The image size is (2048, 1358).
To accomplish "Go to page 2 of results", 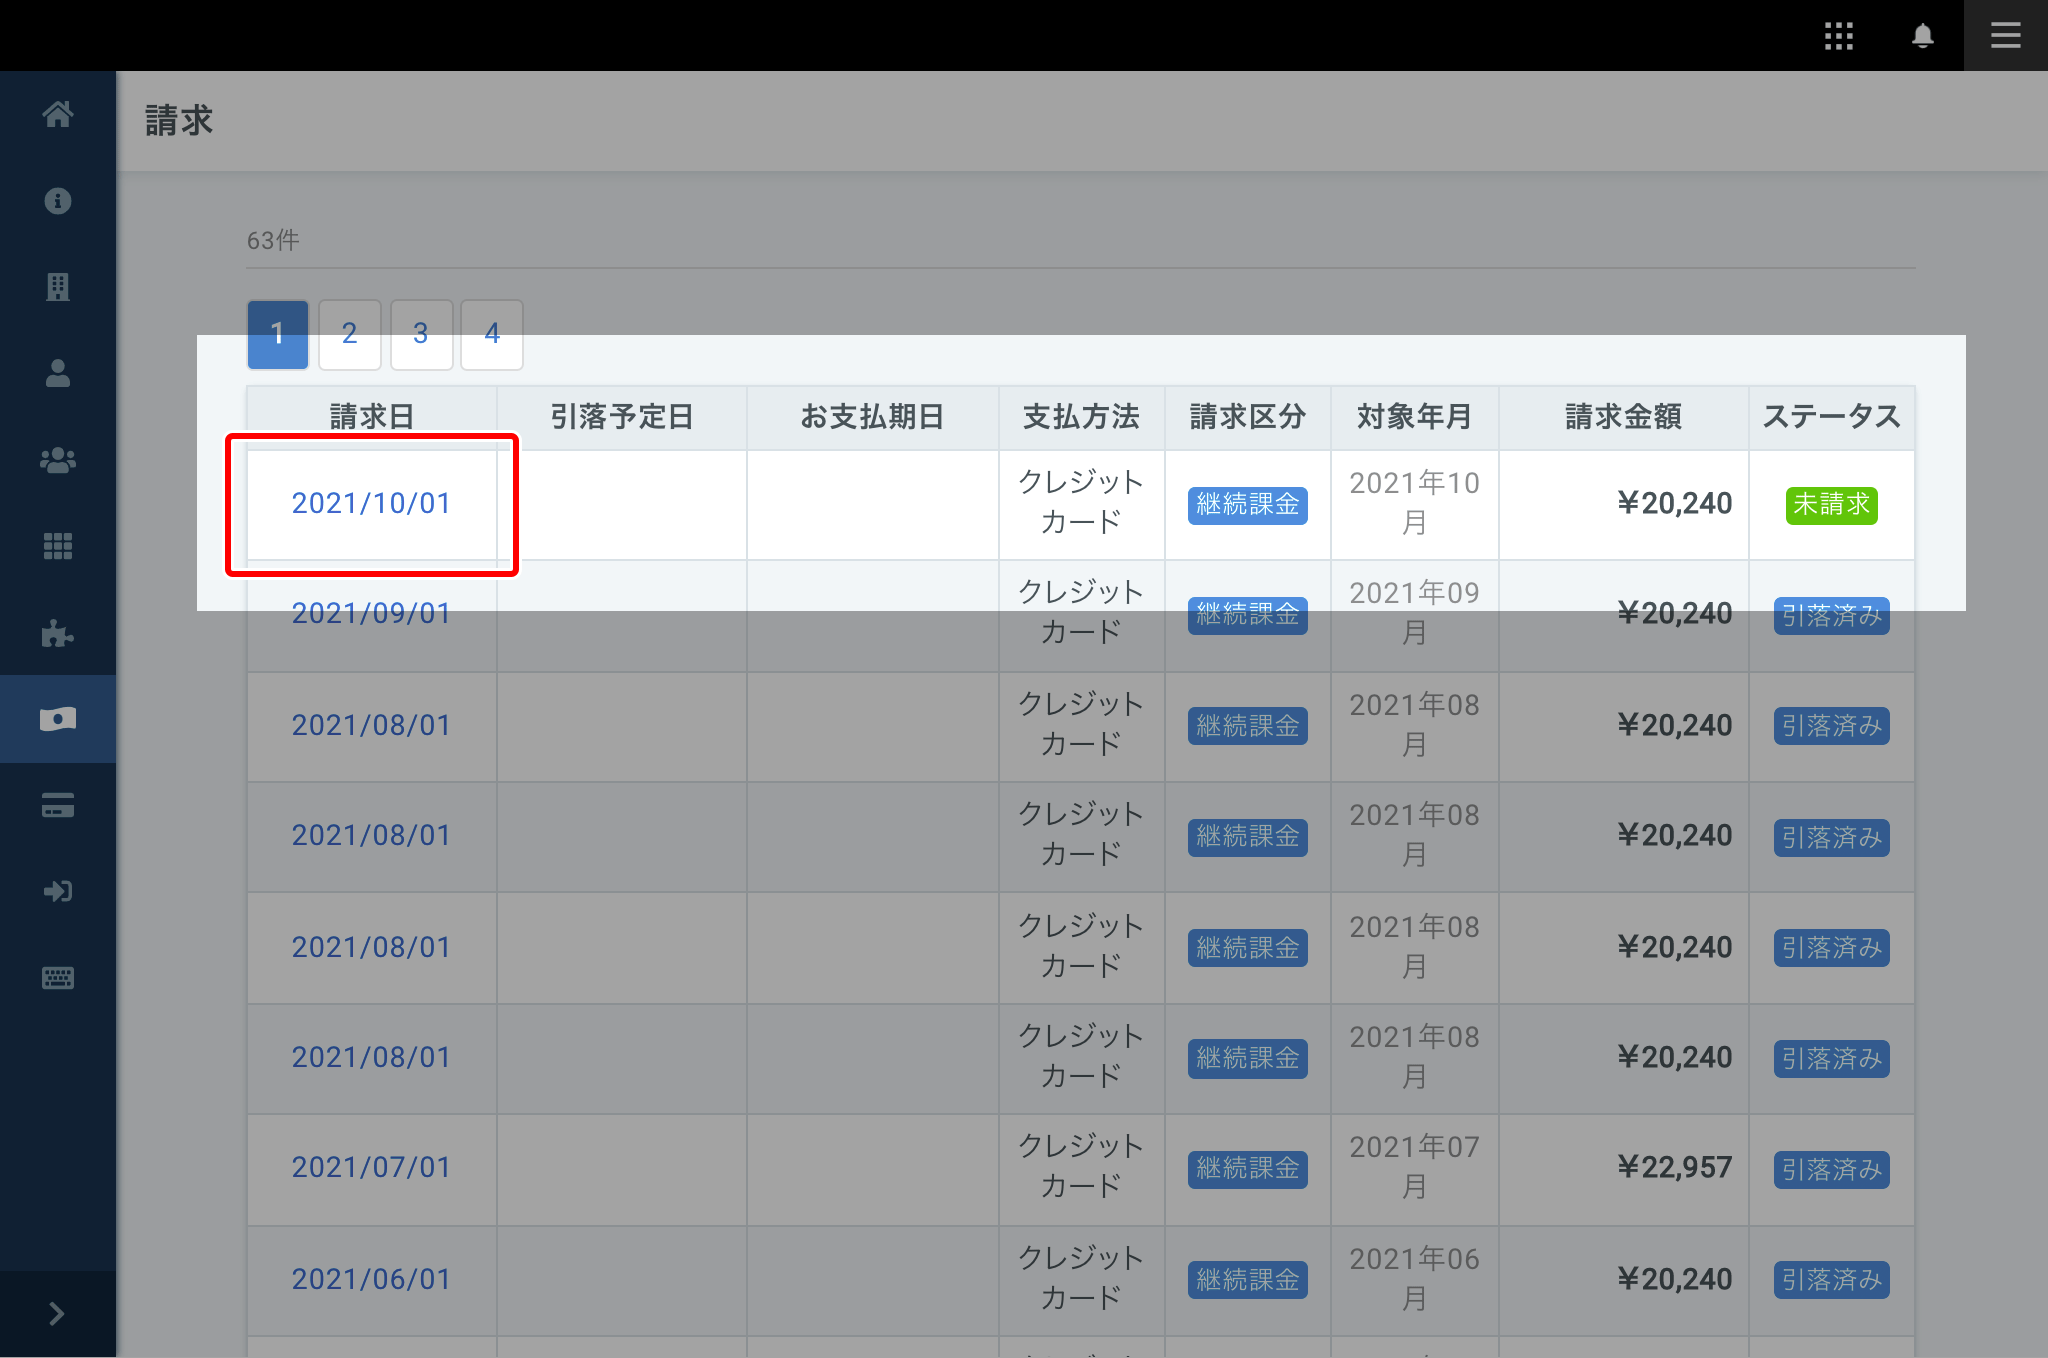I will [349, 334].
